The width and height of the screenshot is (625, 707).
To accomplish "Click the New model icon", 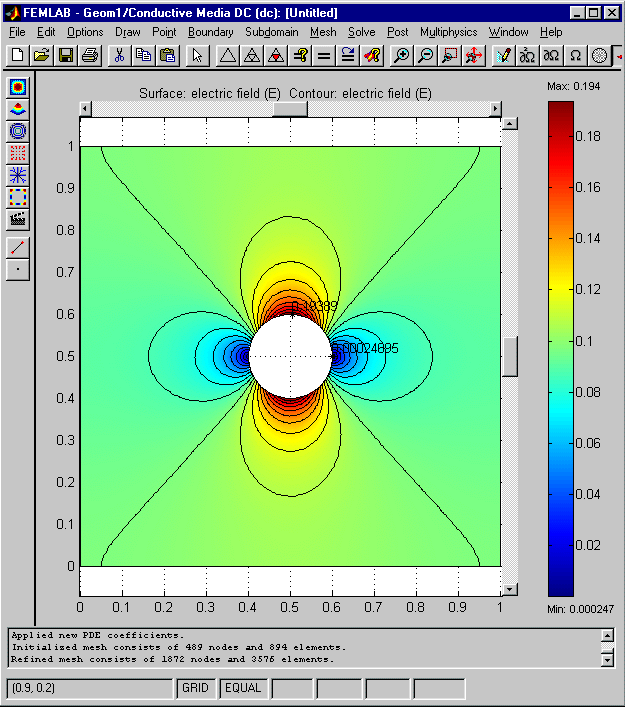I will click(x=18, y=56).
